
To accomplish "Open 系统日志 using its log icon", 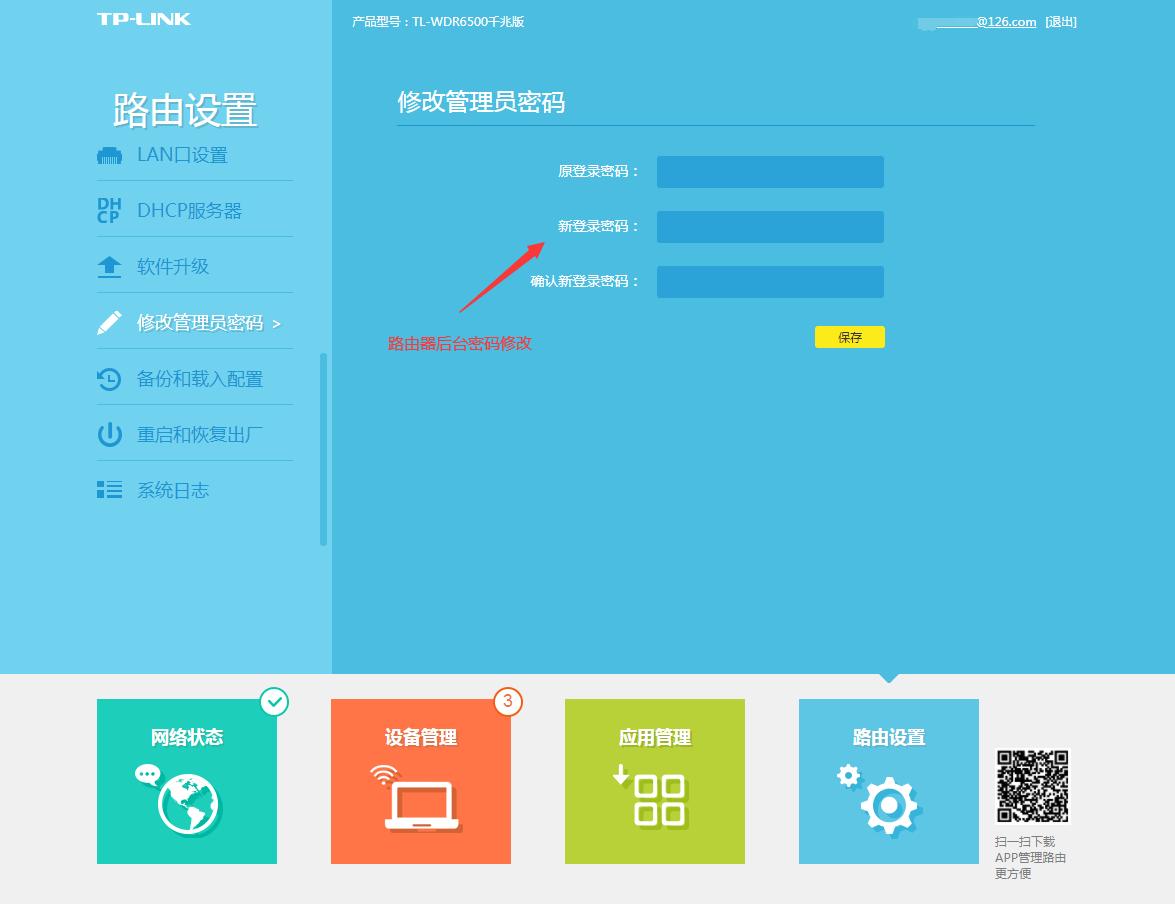I will (109, 490).
